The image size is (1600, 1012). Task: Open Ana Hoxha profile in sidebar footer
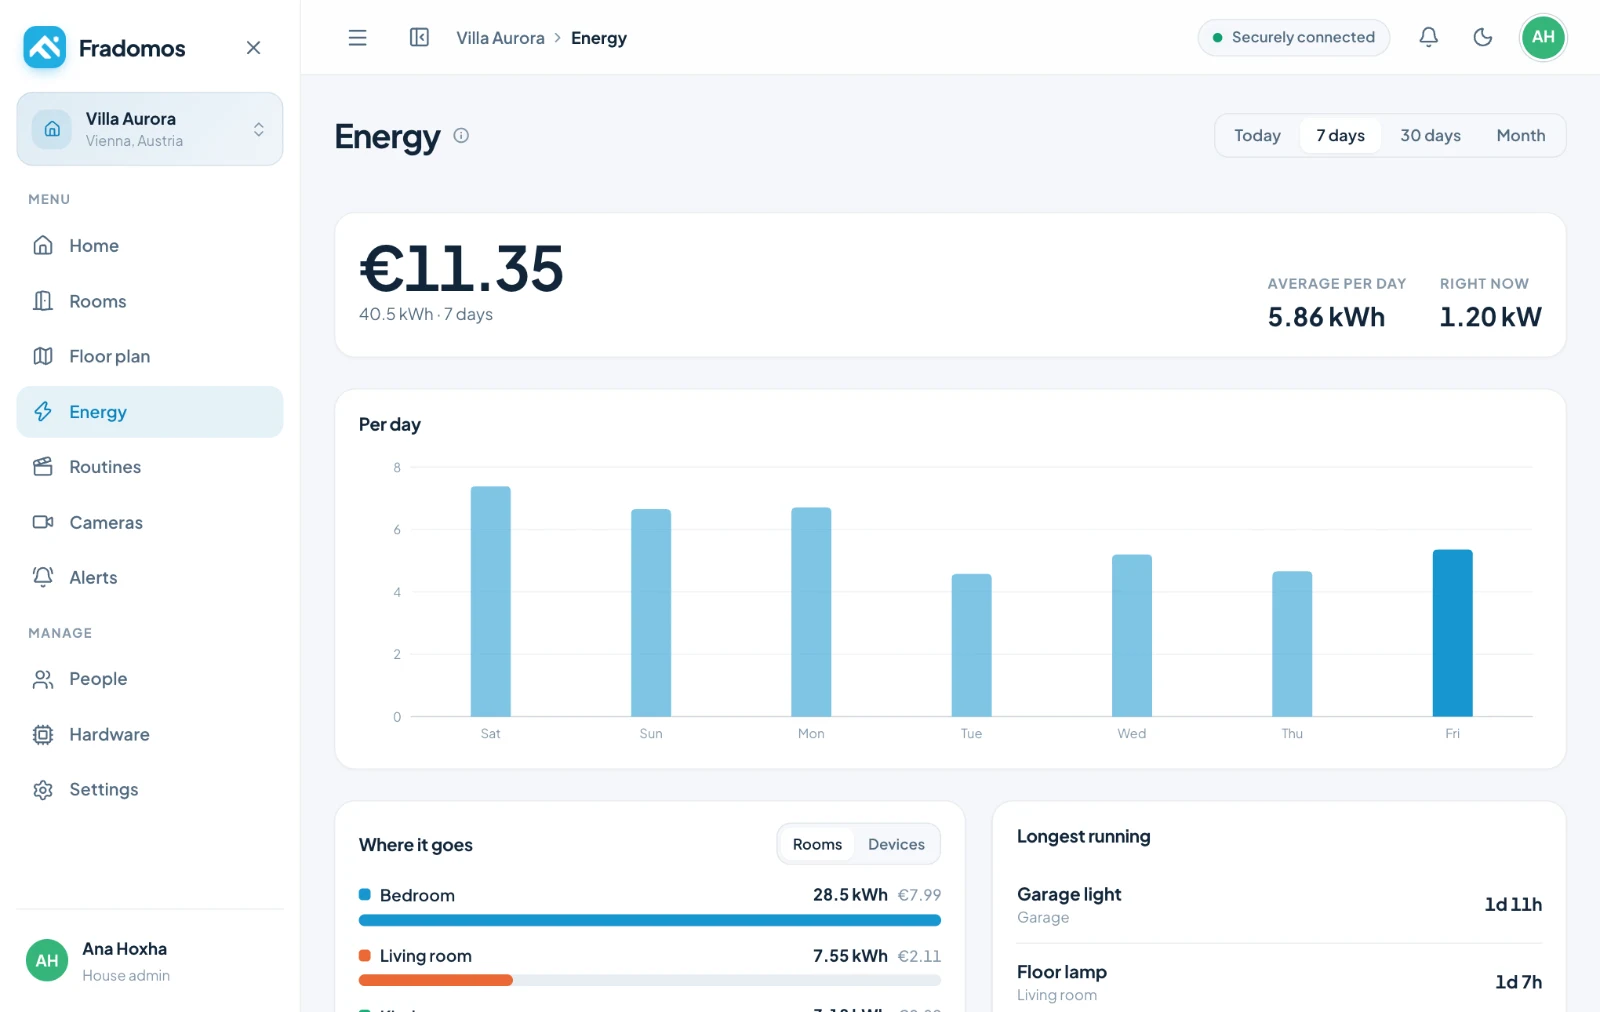point(150,961)
